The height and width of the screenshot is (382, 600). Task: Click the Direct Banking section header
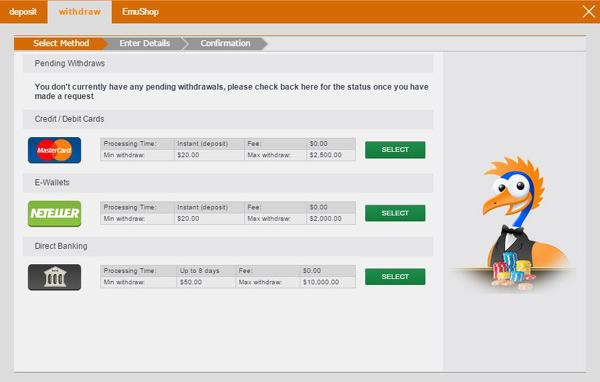[228, 246]
